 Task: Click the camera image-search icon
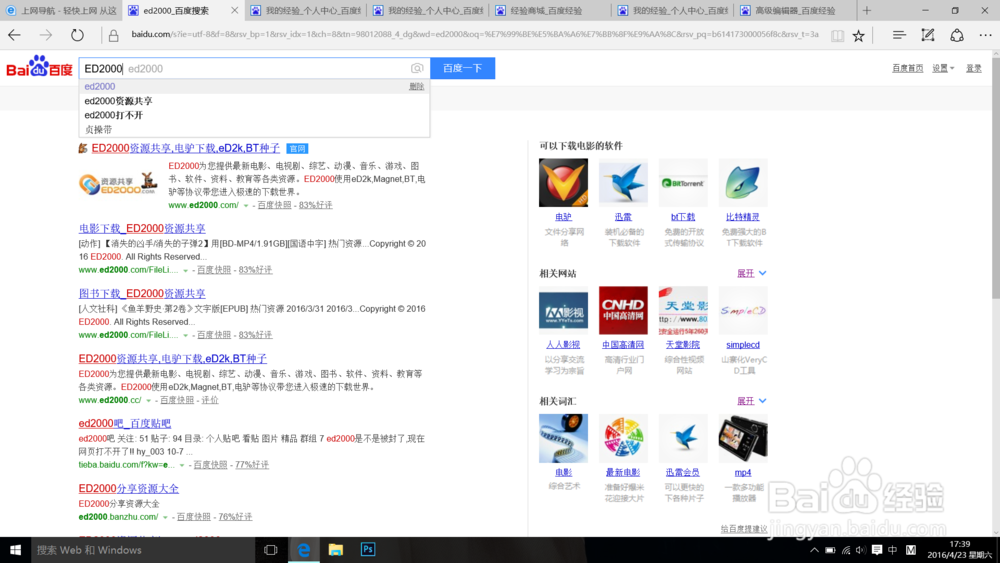pos(417,68)
